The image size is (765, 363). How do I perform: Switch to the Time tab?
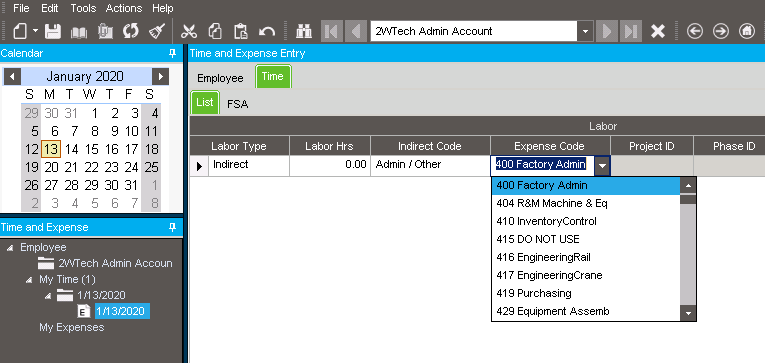point(273,77)
